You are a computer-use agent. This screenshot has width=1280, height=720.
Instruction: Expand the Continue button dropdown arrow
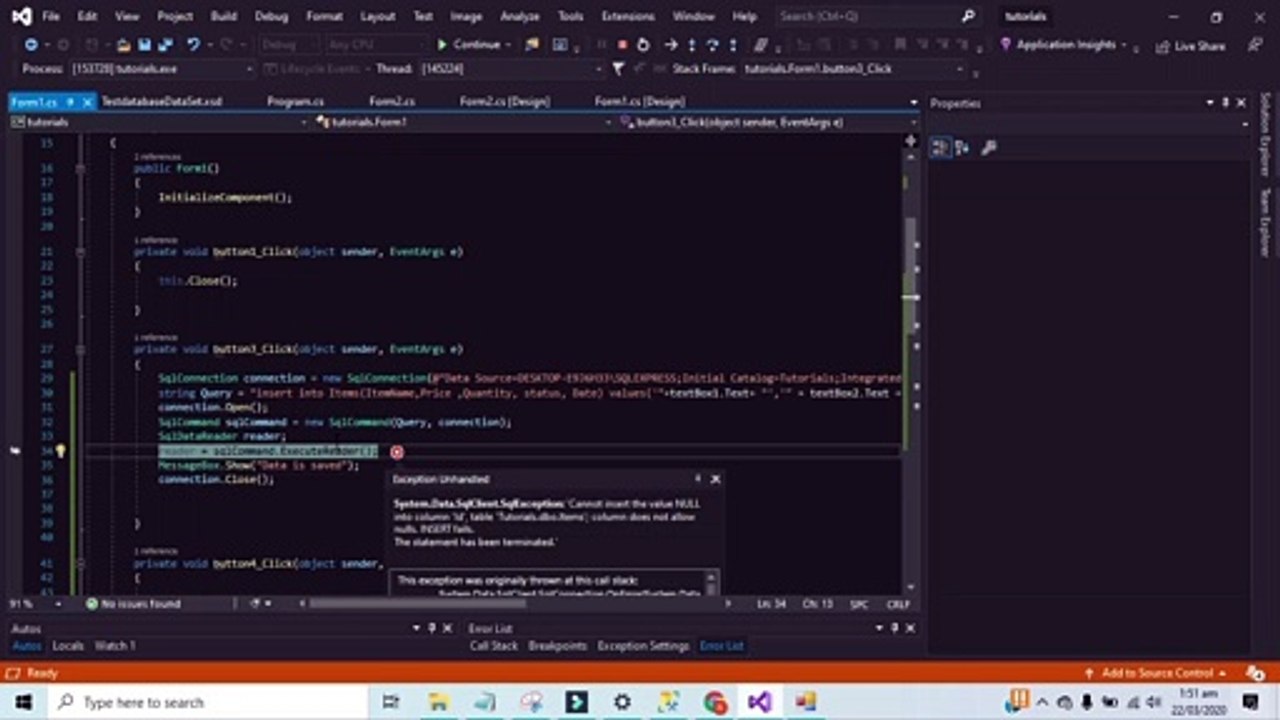pyautogui.click(x=508, y=45)
